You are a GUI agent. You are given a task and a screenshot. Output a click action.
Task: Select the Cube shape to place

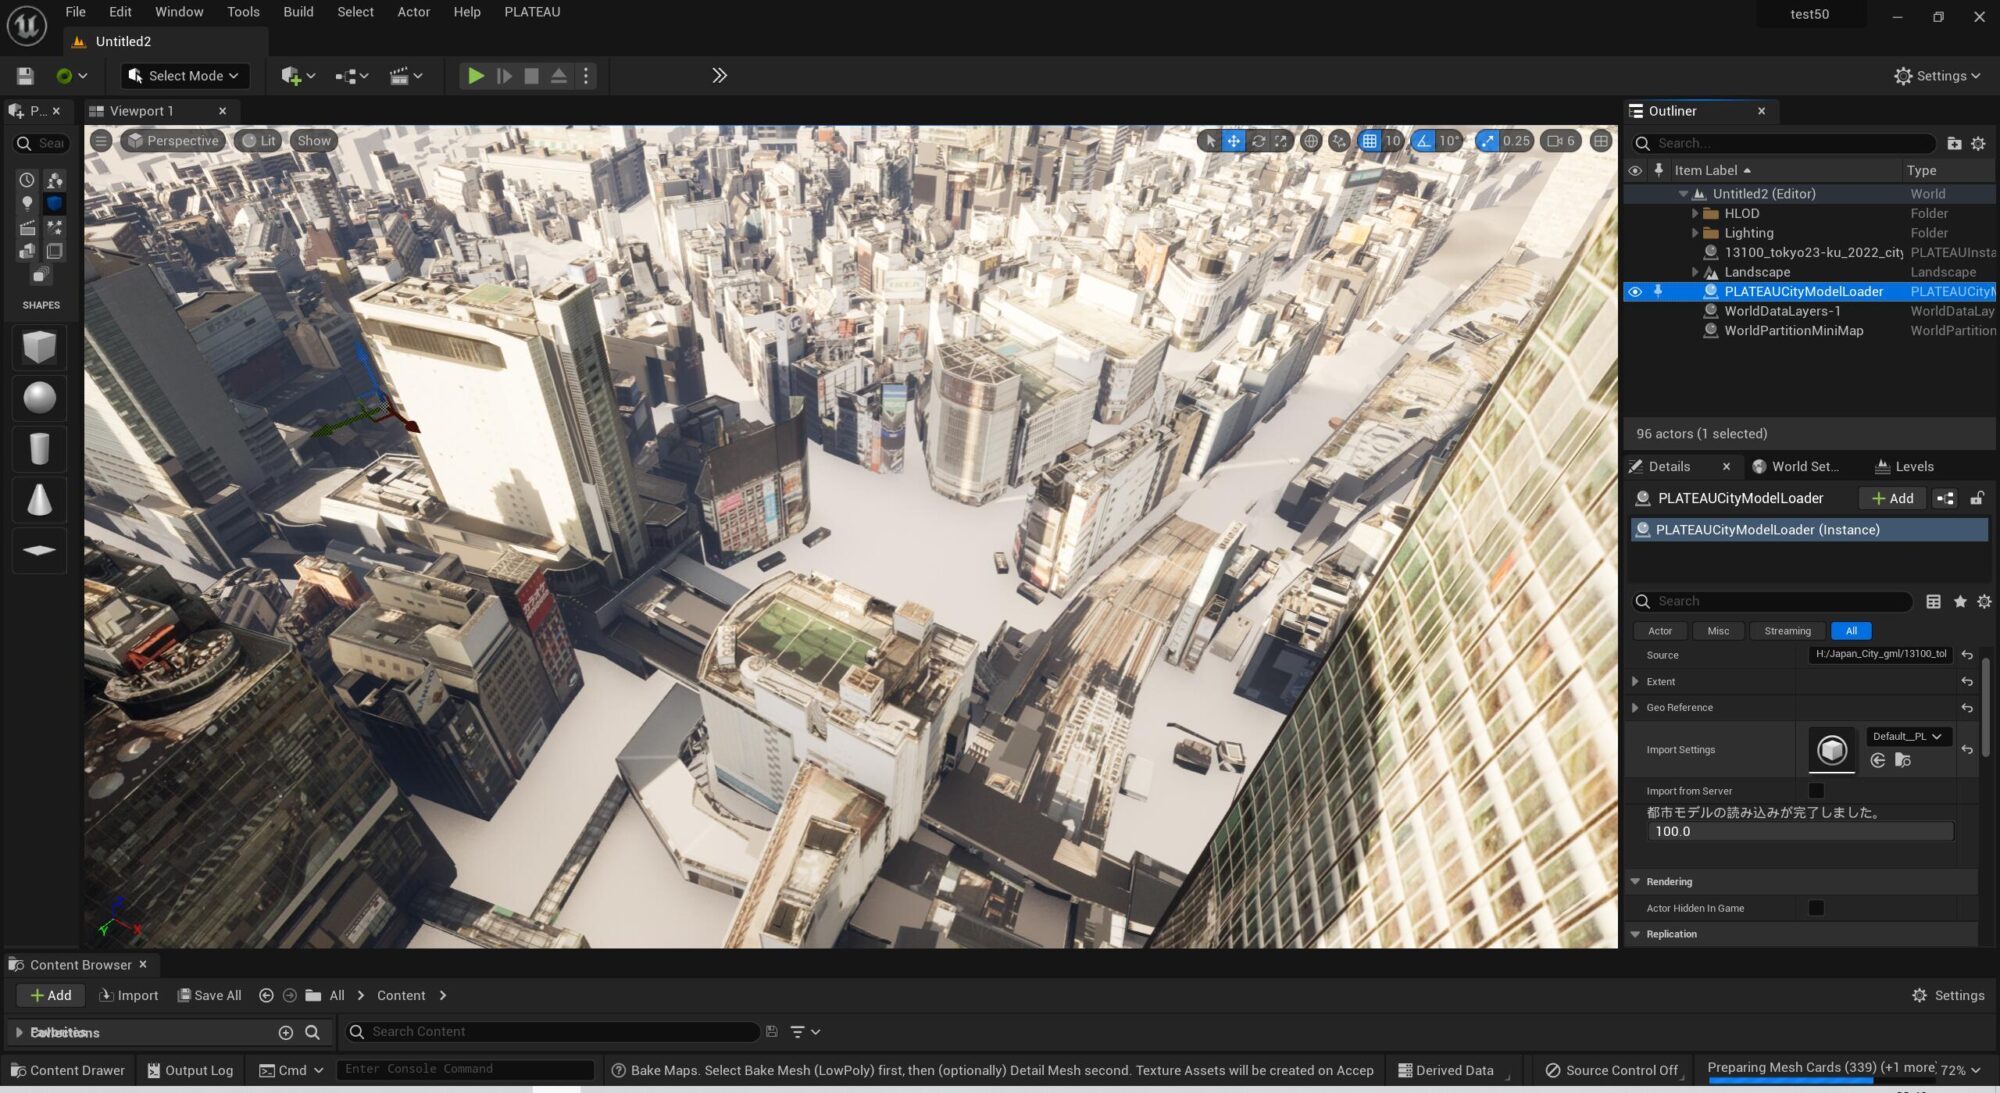pyautogui.click(x=39, y=347)
